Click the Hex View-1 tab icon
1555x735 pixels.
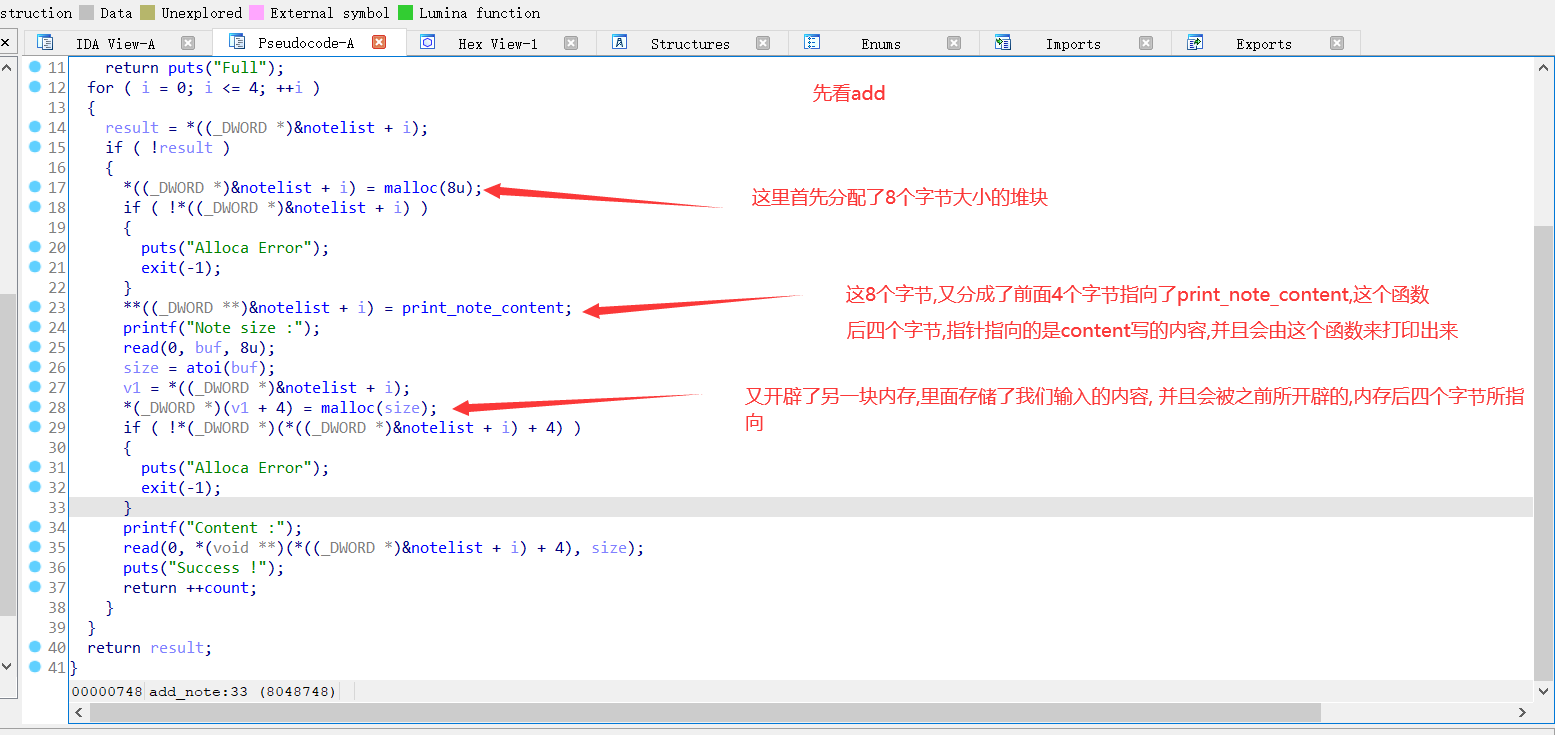click(428, 42)
